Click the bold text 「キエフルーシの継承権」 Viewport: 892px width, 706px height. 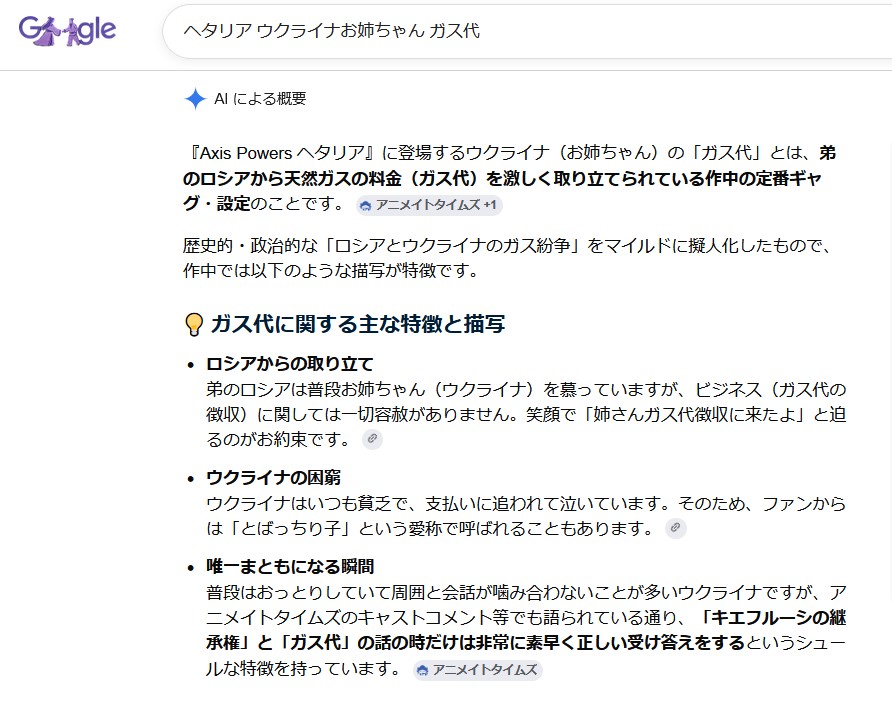[x=526, y=630]
